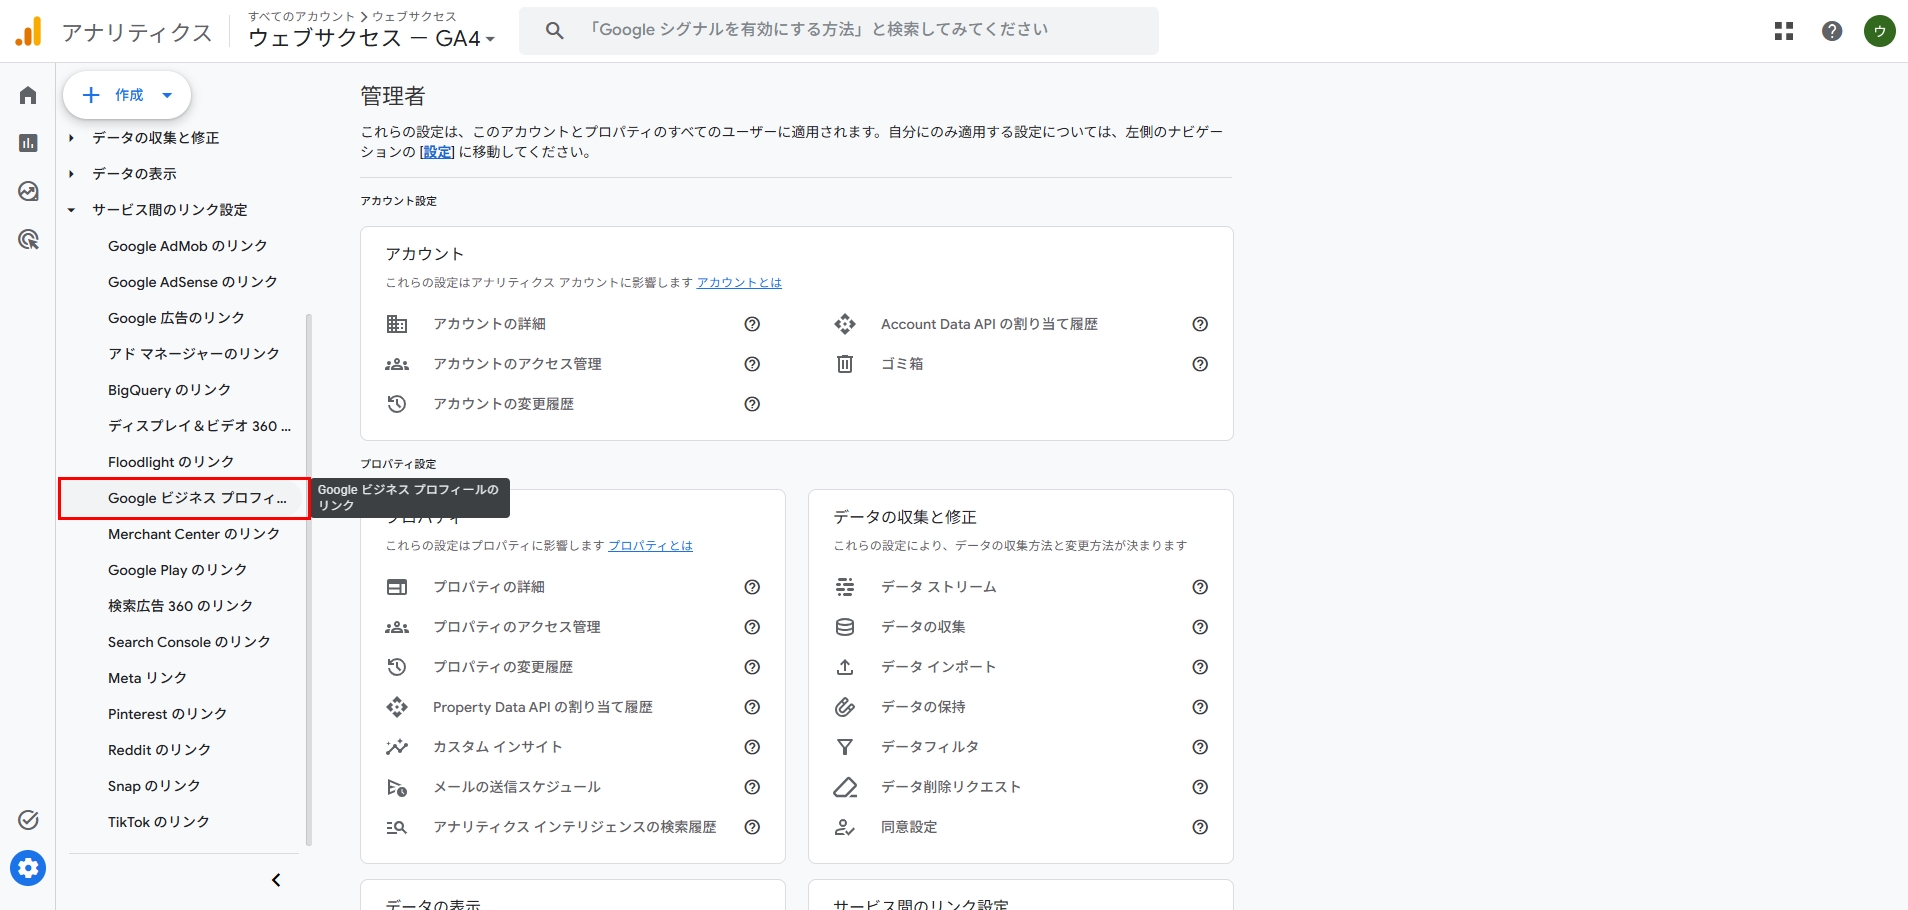Open the Google apps grid icon
Screen dimensions: 1908x910
click(x=1784, y=31)
